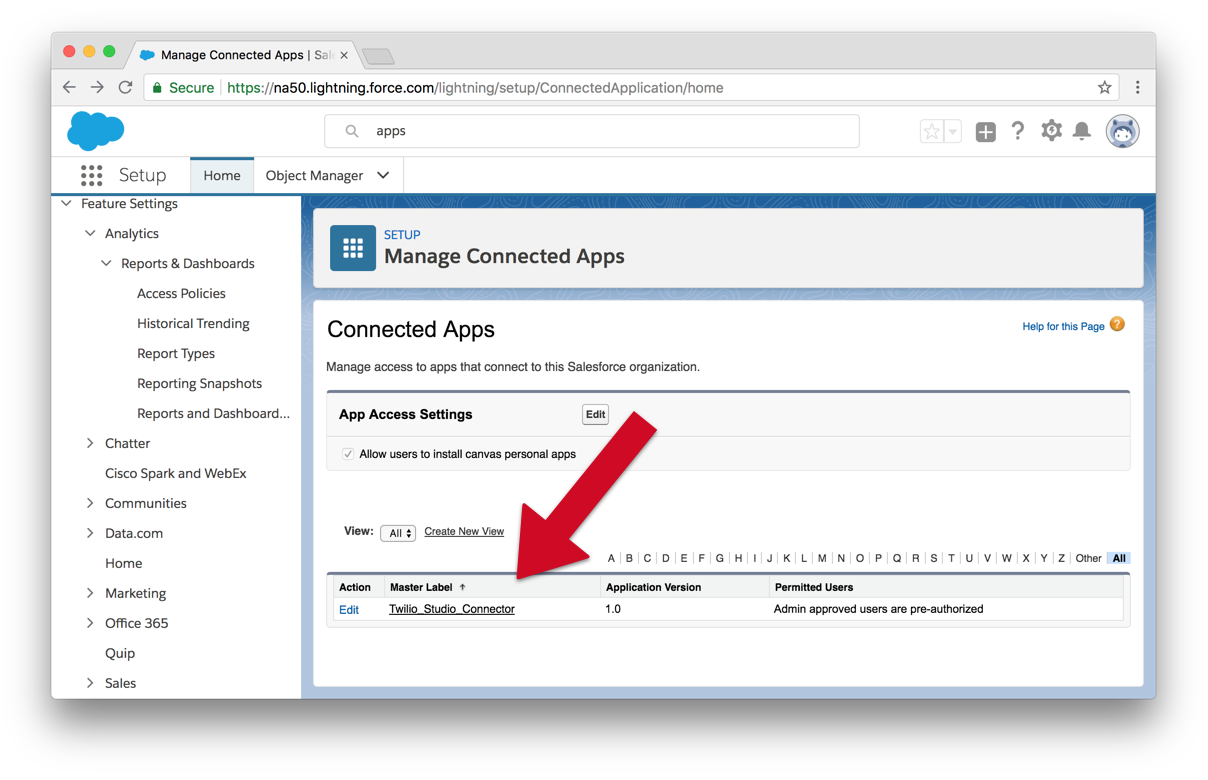Click the "Admin approved users are pre-authorized" cell

pos(878,609)
